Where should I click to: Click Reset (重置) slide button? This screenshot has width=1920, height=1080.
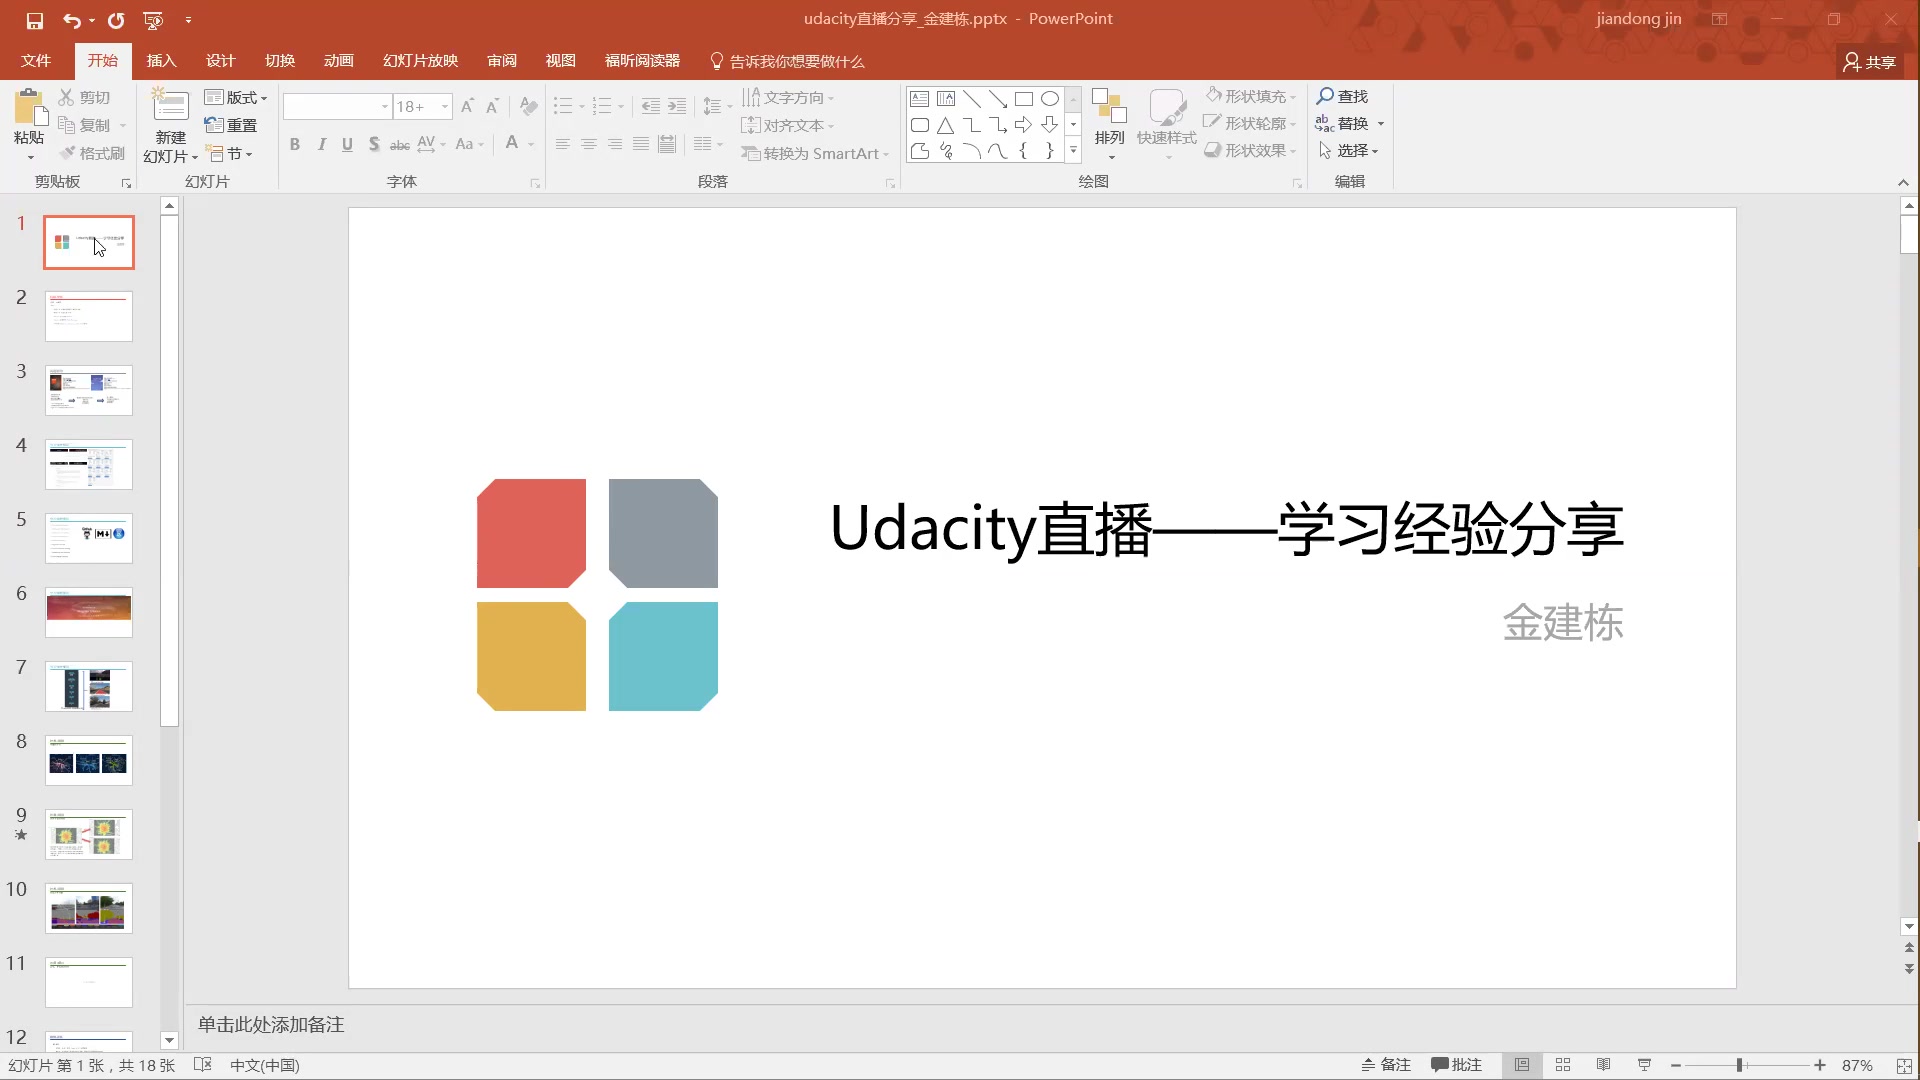(231, 125)
